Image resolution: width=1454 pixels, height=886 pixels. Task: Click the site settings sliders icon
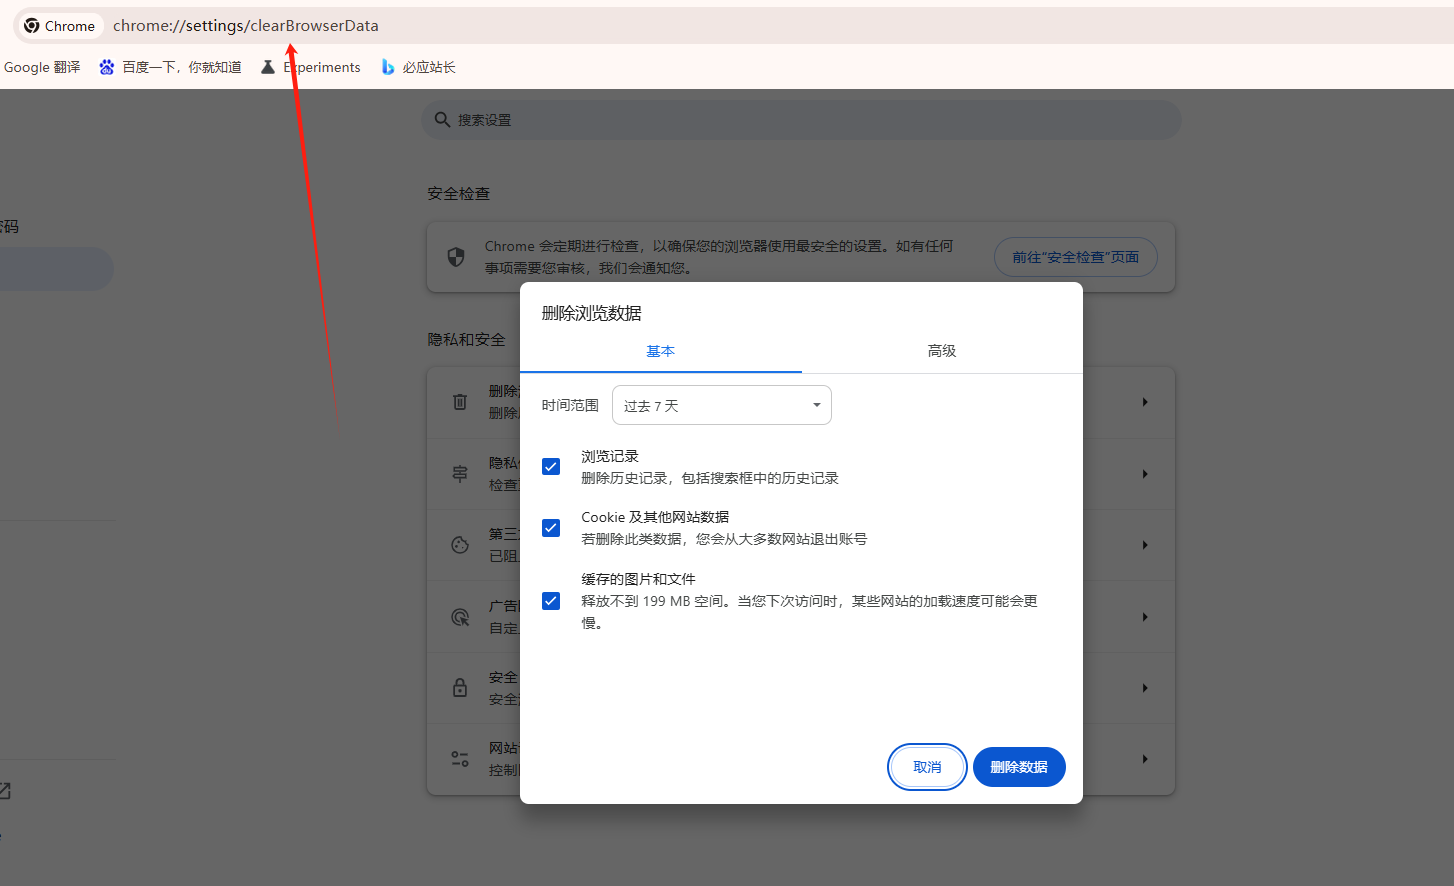(x=460, y=759)
